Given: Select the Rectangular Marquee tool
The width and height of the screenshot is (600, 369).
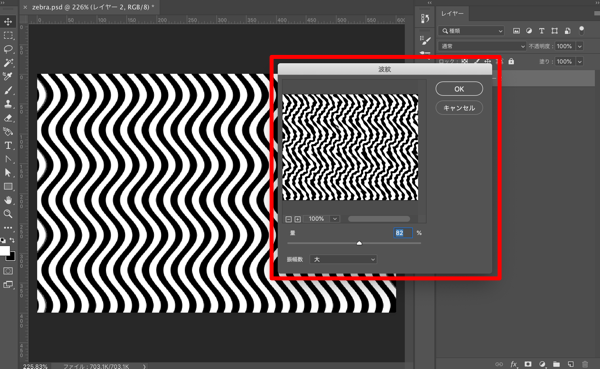Looking at the screenshot, I should coord(8,36).
